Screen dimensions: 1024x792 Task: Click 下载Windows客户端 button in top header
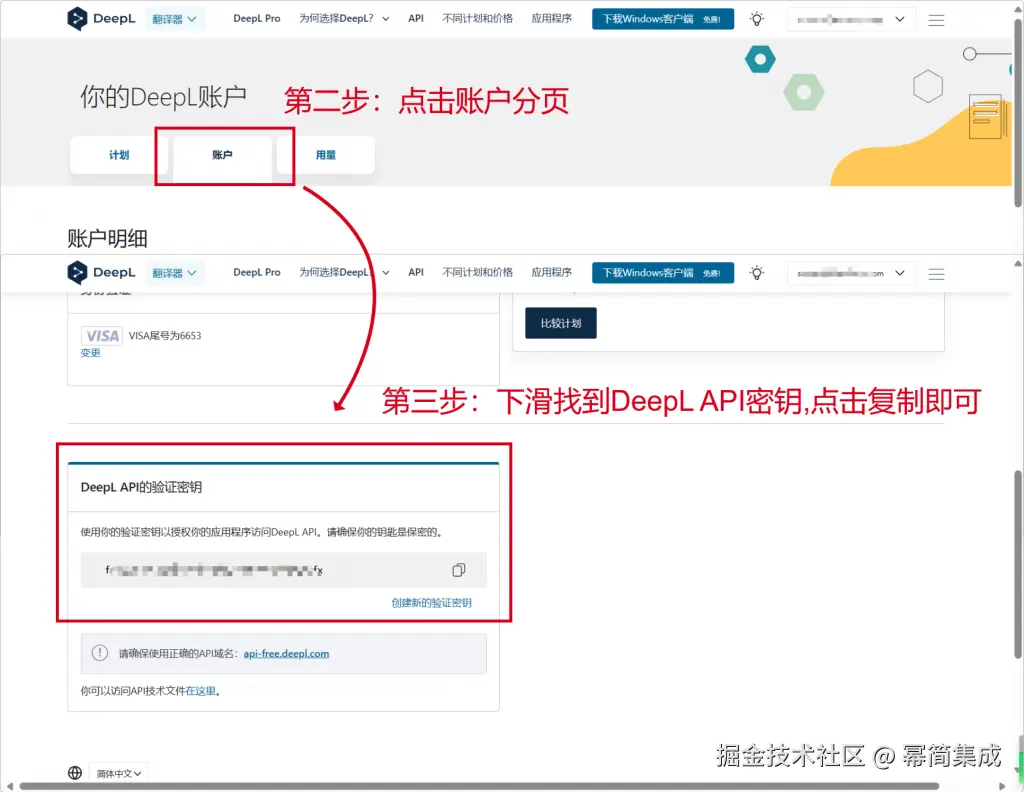tap(663, 19)
